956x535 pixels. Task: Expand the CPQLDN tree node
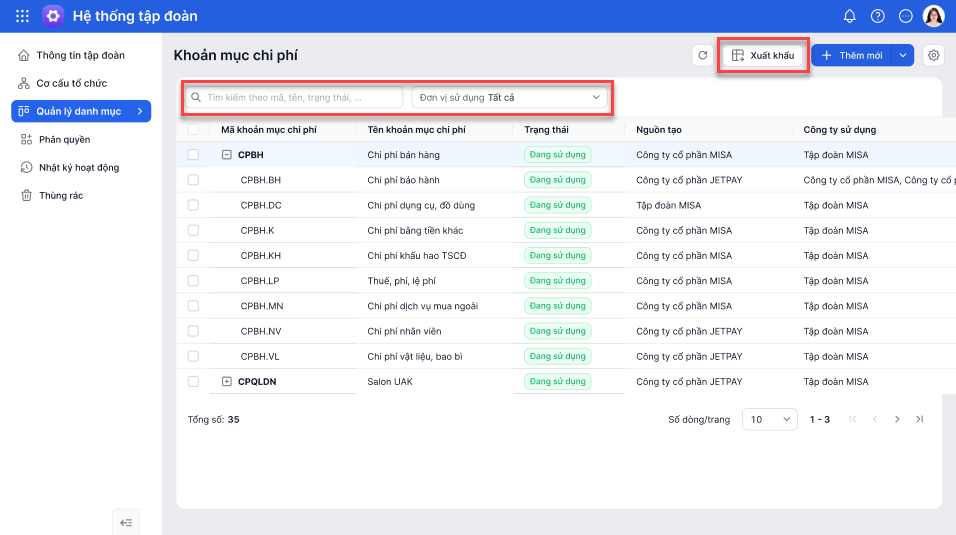tap(227, 381)
